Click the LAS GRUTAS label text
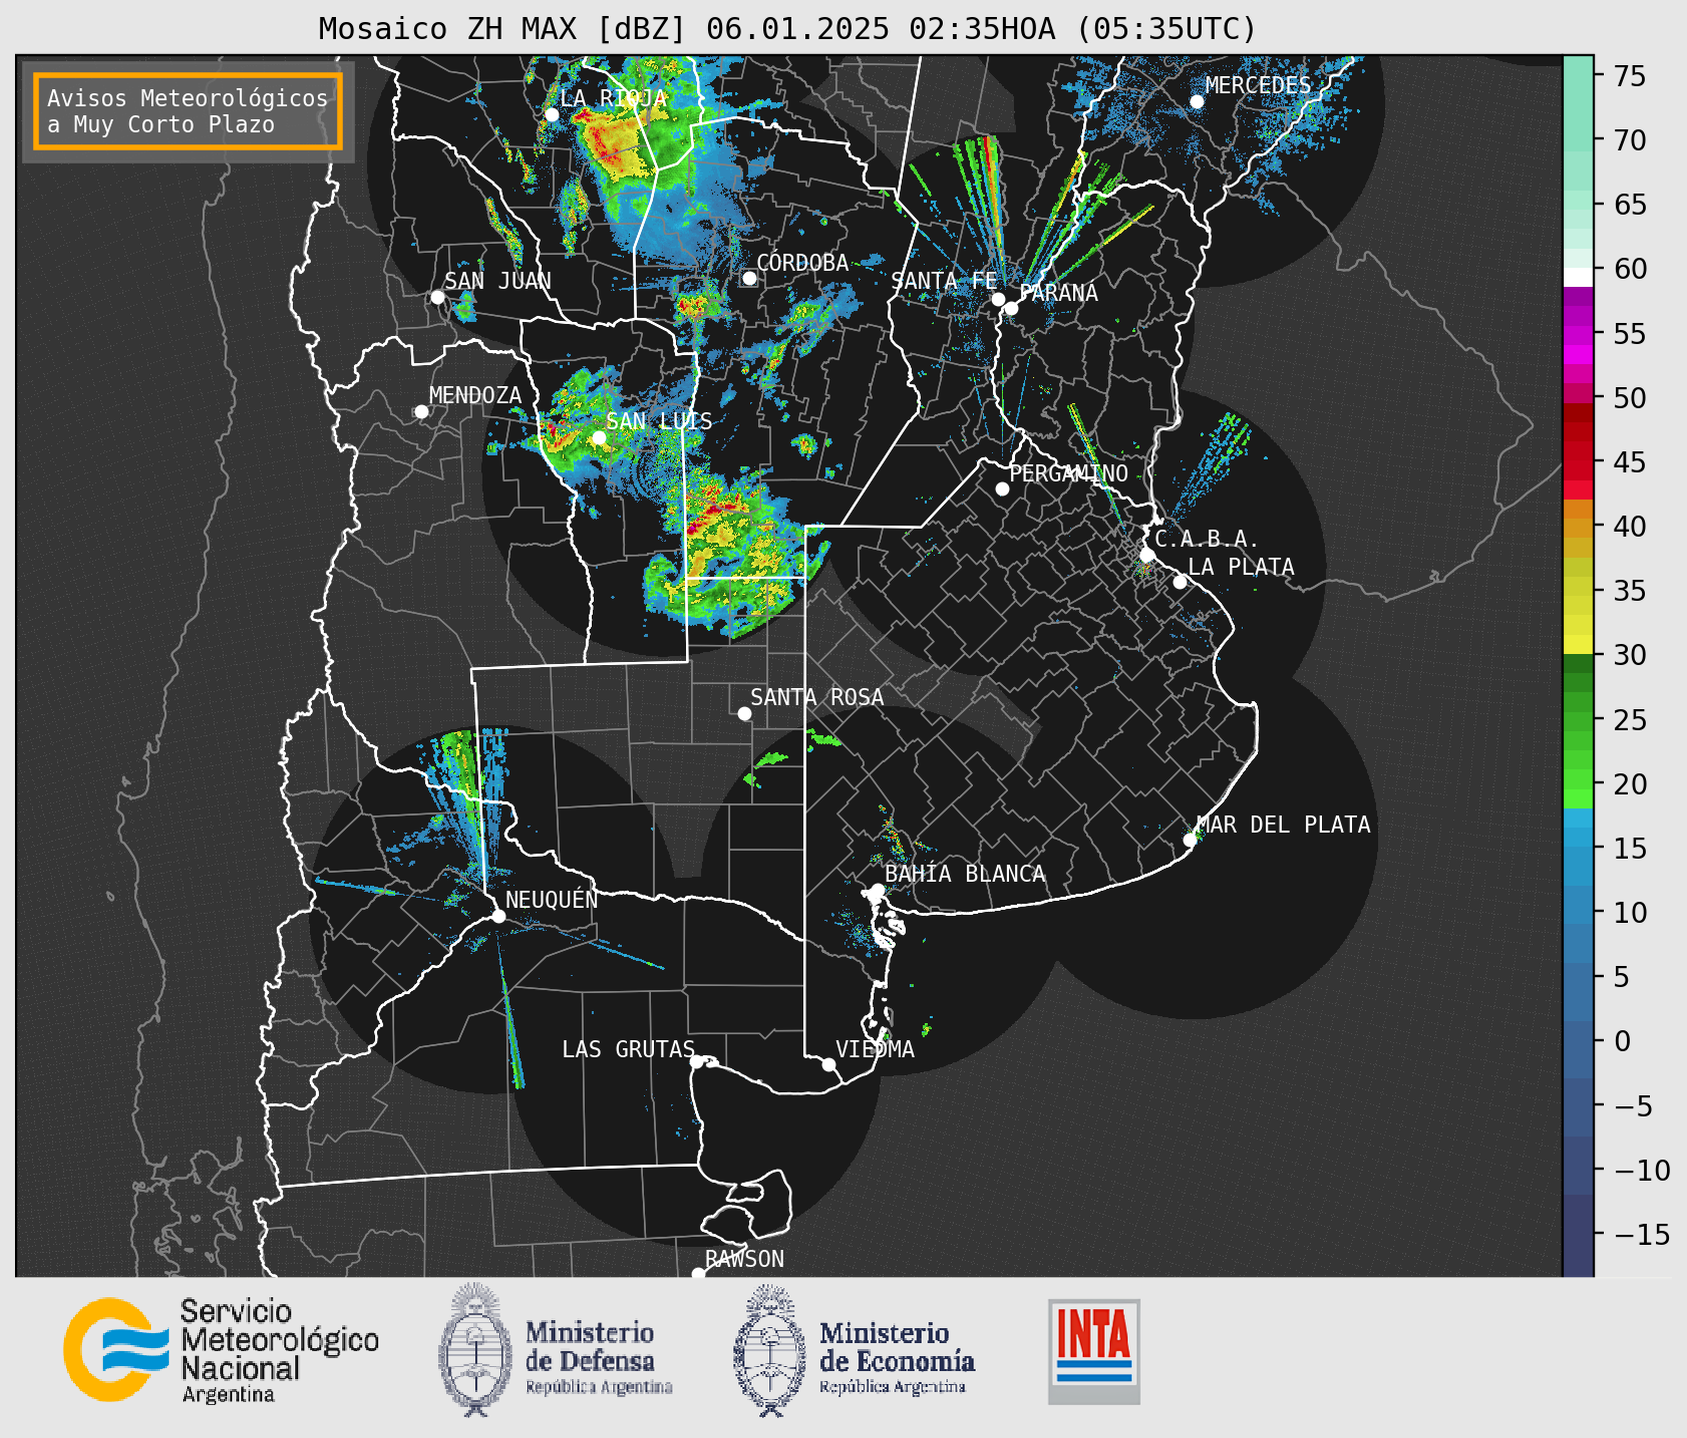Viewport: 1687px width, 1438px height. tap(628, 1049)
